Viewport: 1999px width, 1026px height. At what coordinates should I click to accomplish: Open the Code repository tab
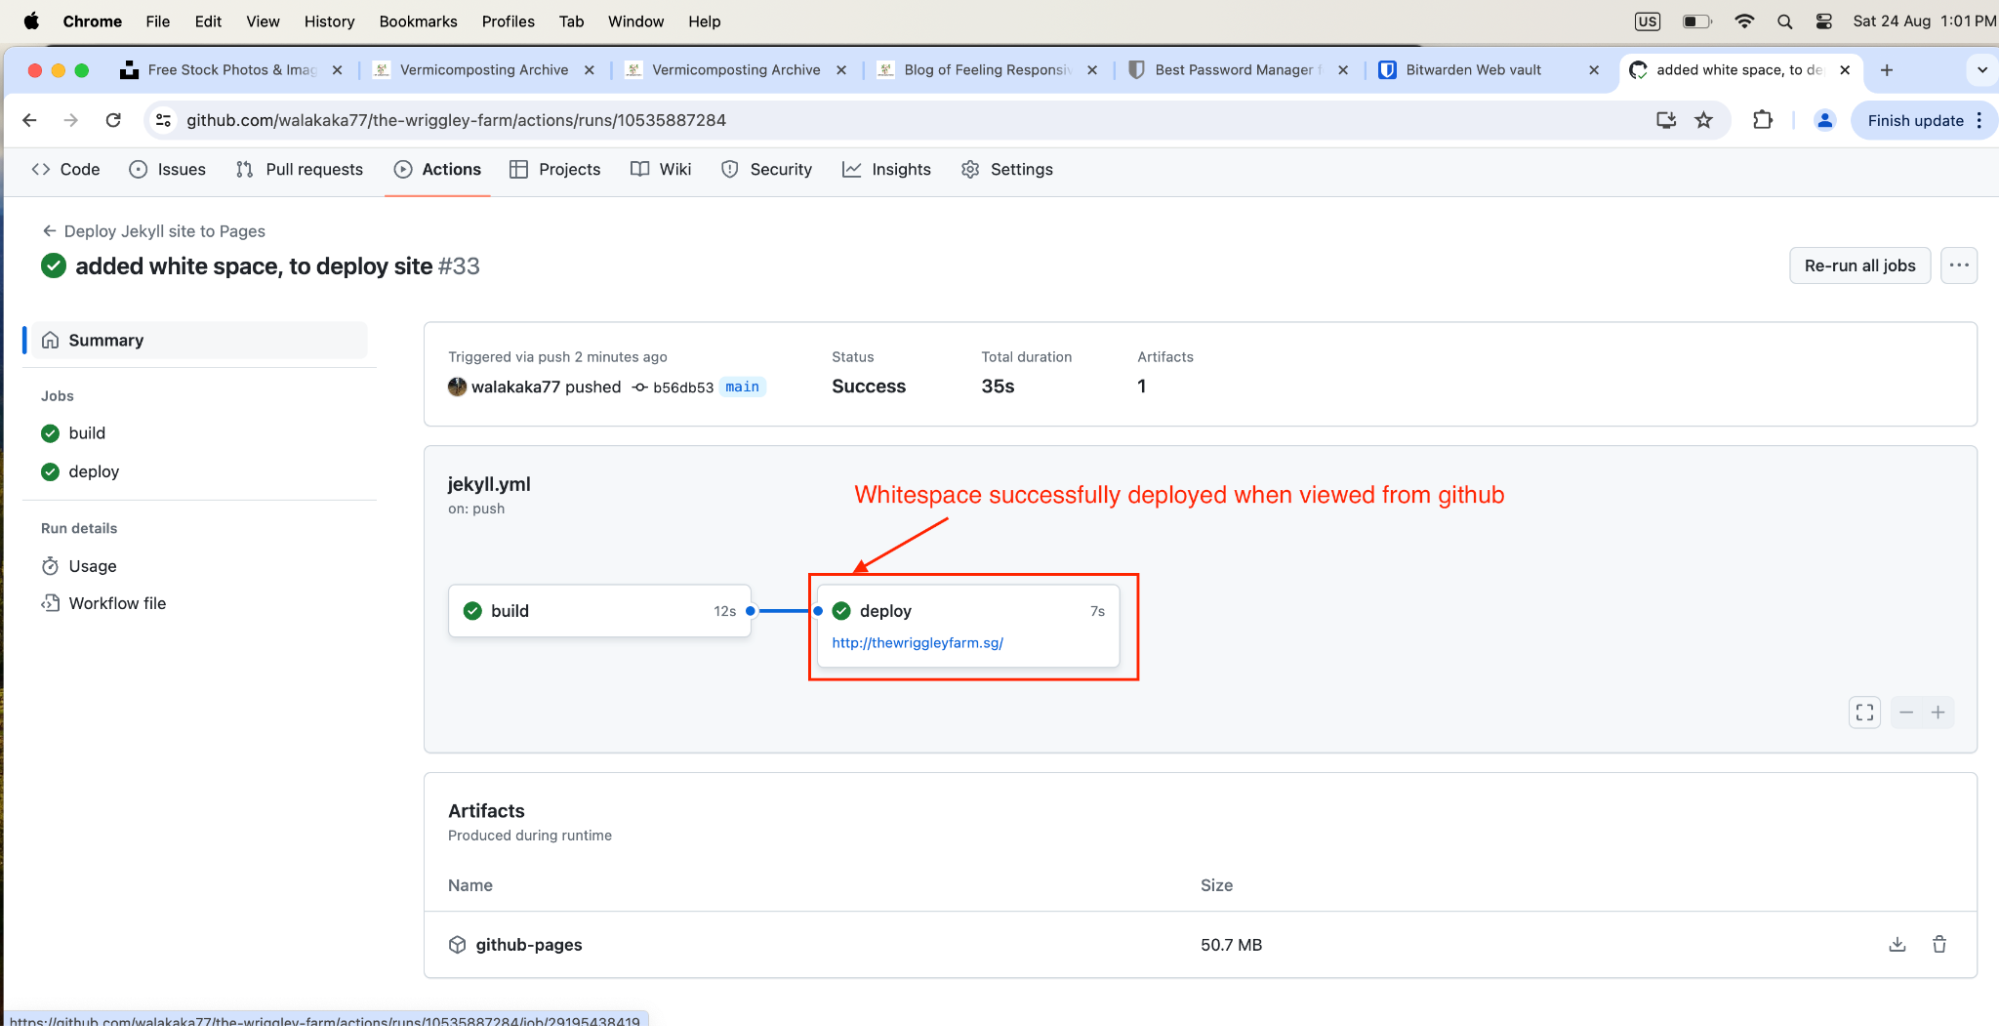(x=66, y=169)
